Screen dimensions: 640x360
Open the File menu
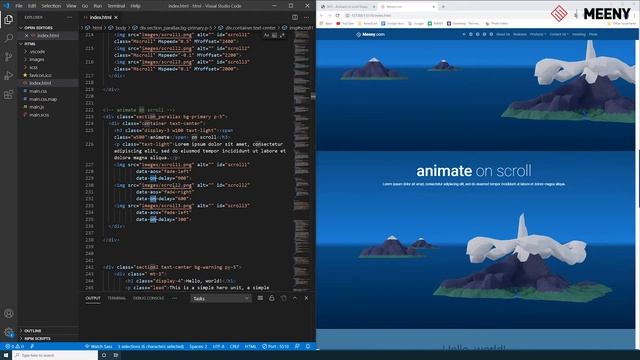(19, 6)
